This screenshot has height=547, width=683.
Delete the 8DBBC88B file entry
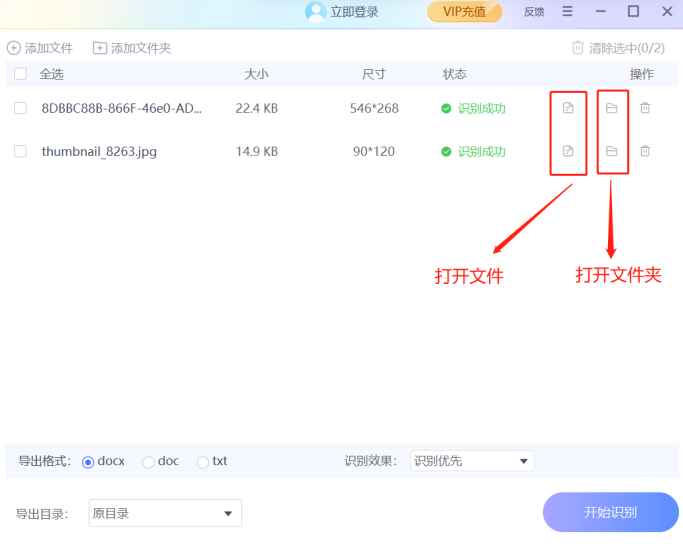(645, 108)
